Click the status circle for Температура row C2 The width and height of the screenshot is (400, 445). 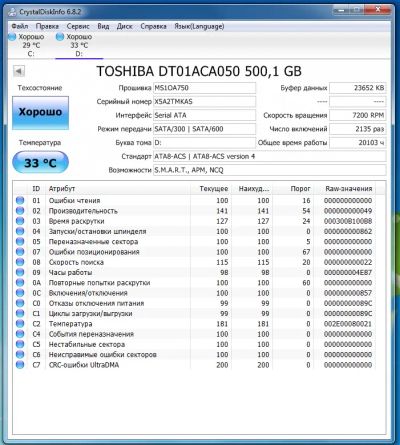point(20,324)
